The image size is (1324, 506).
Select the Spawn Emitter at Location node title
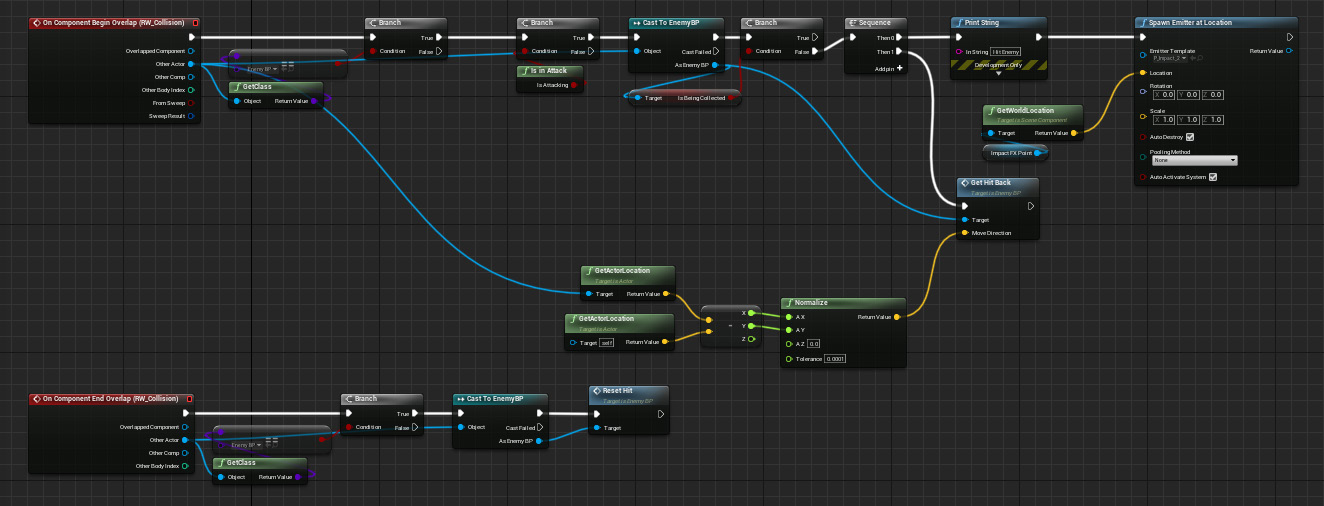point(1190,23)
